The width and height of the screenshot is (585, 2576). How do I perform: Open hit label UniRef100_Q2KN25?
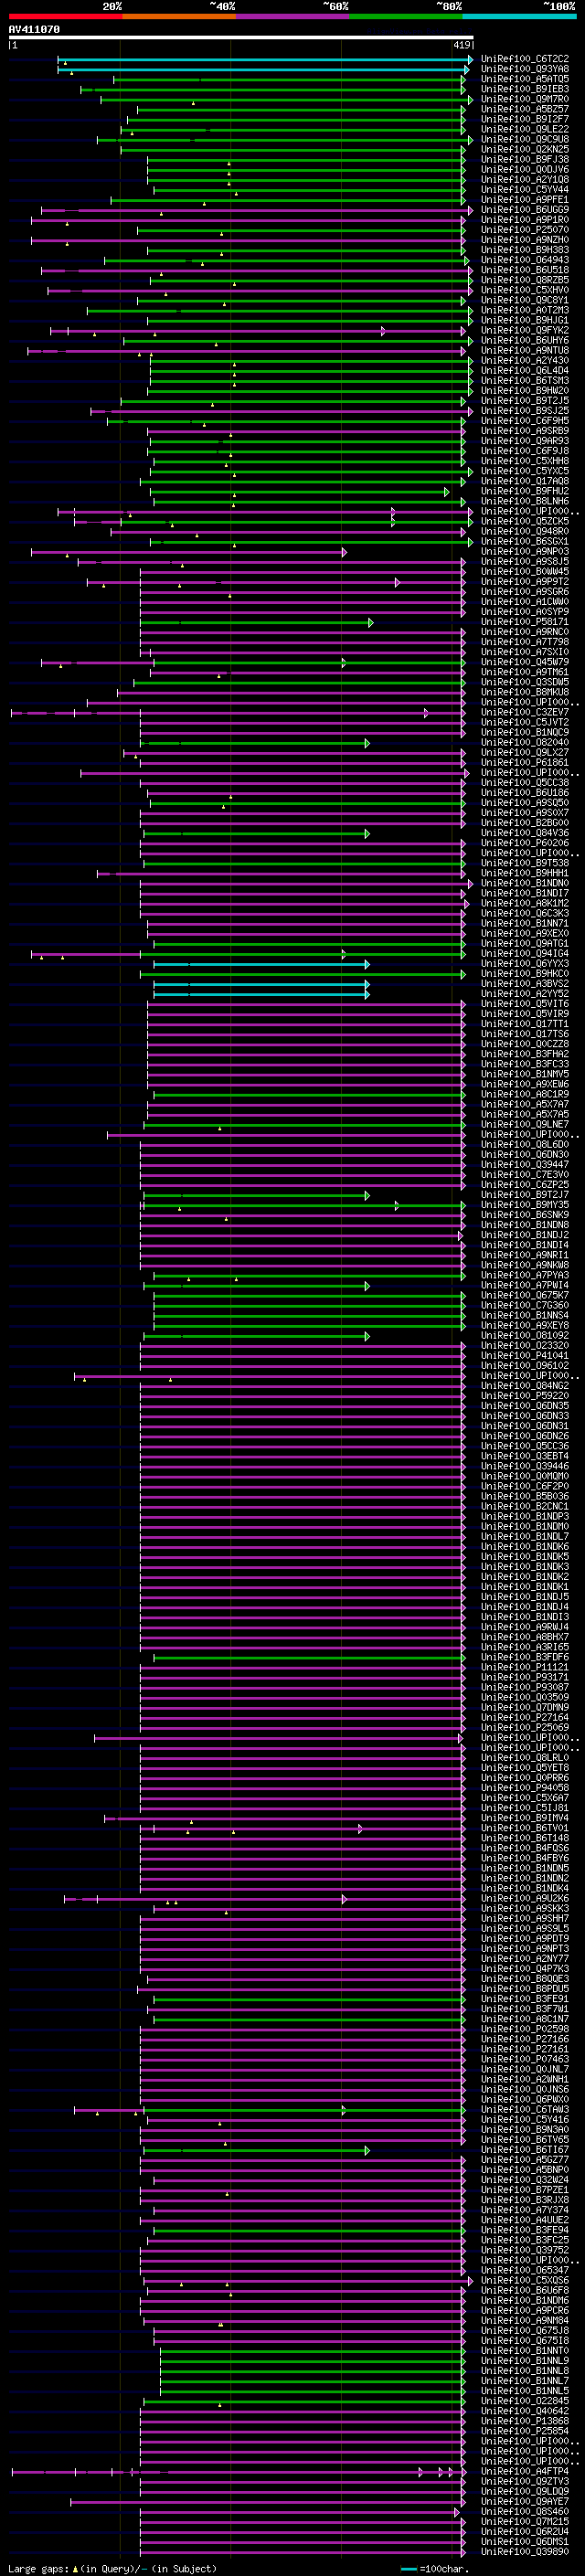point(525,149)
